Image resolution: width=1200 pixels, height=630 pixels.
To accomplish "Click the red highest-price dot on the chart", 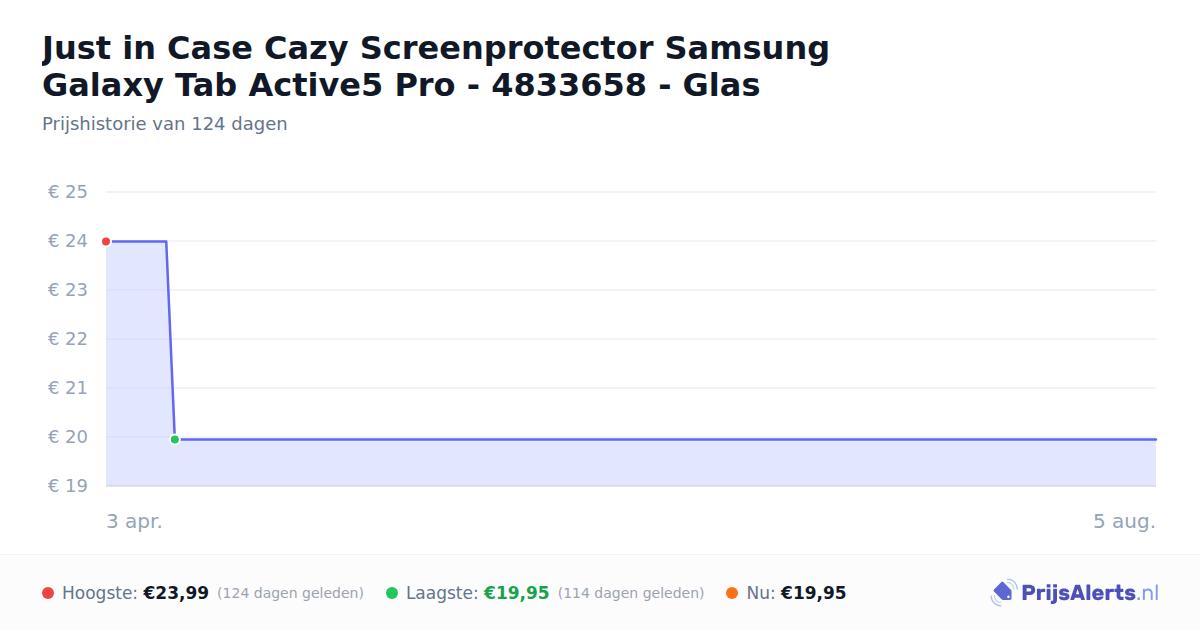I will (x=106, y=241).
